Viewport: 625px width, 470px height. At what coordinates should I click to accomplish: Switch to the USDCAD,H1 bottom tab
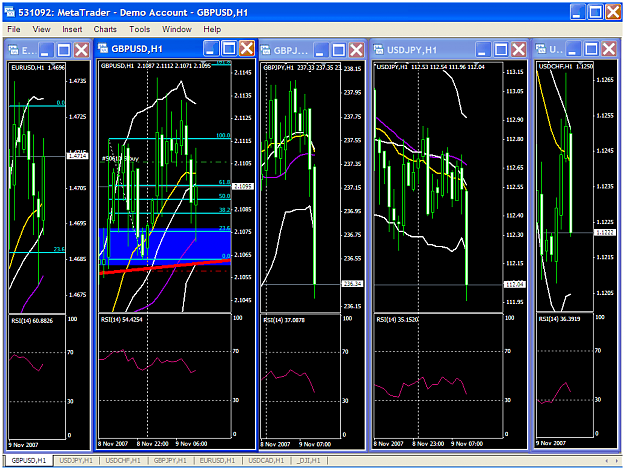tap(266, 460)
